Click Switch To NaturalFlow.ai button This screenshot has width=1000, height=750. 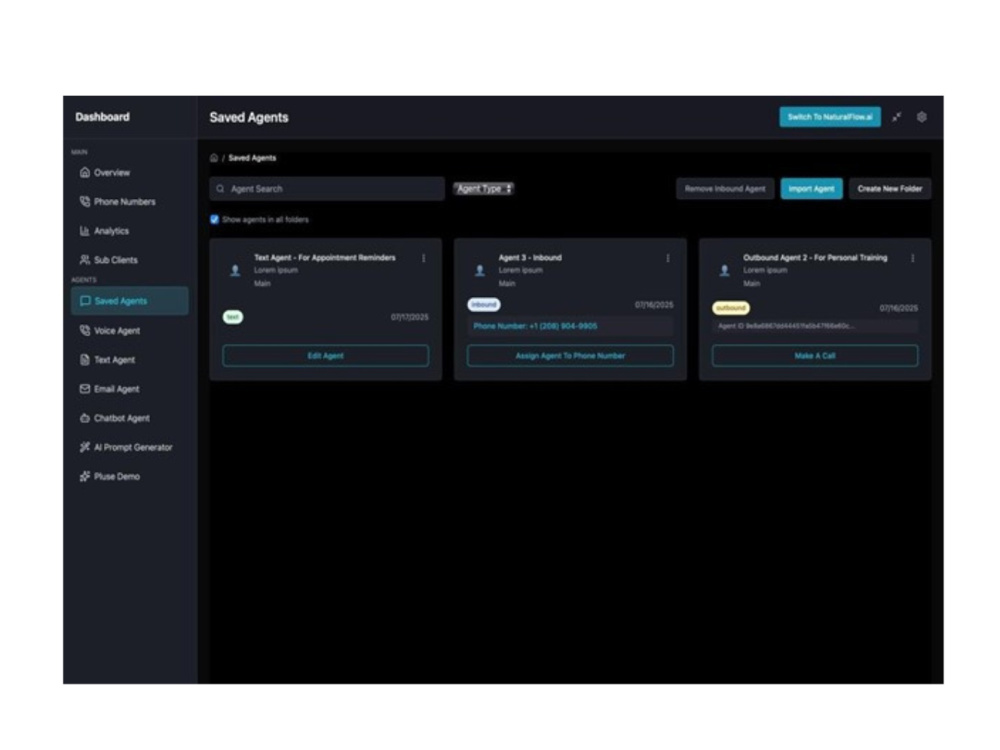point(830,117)
